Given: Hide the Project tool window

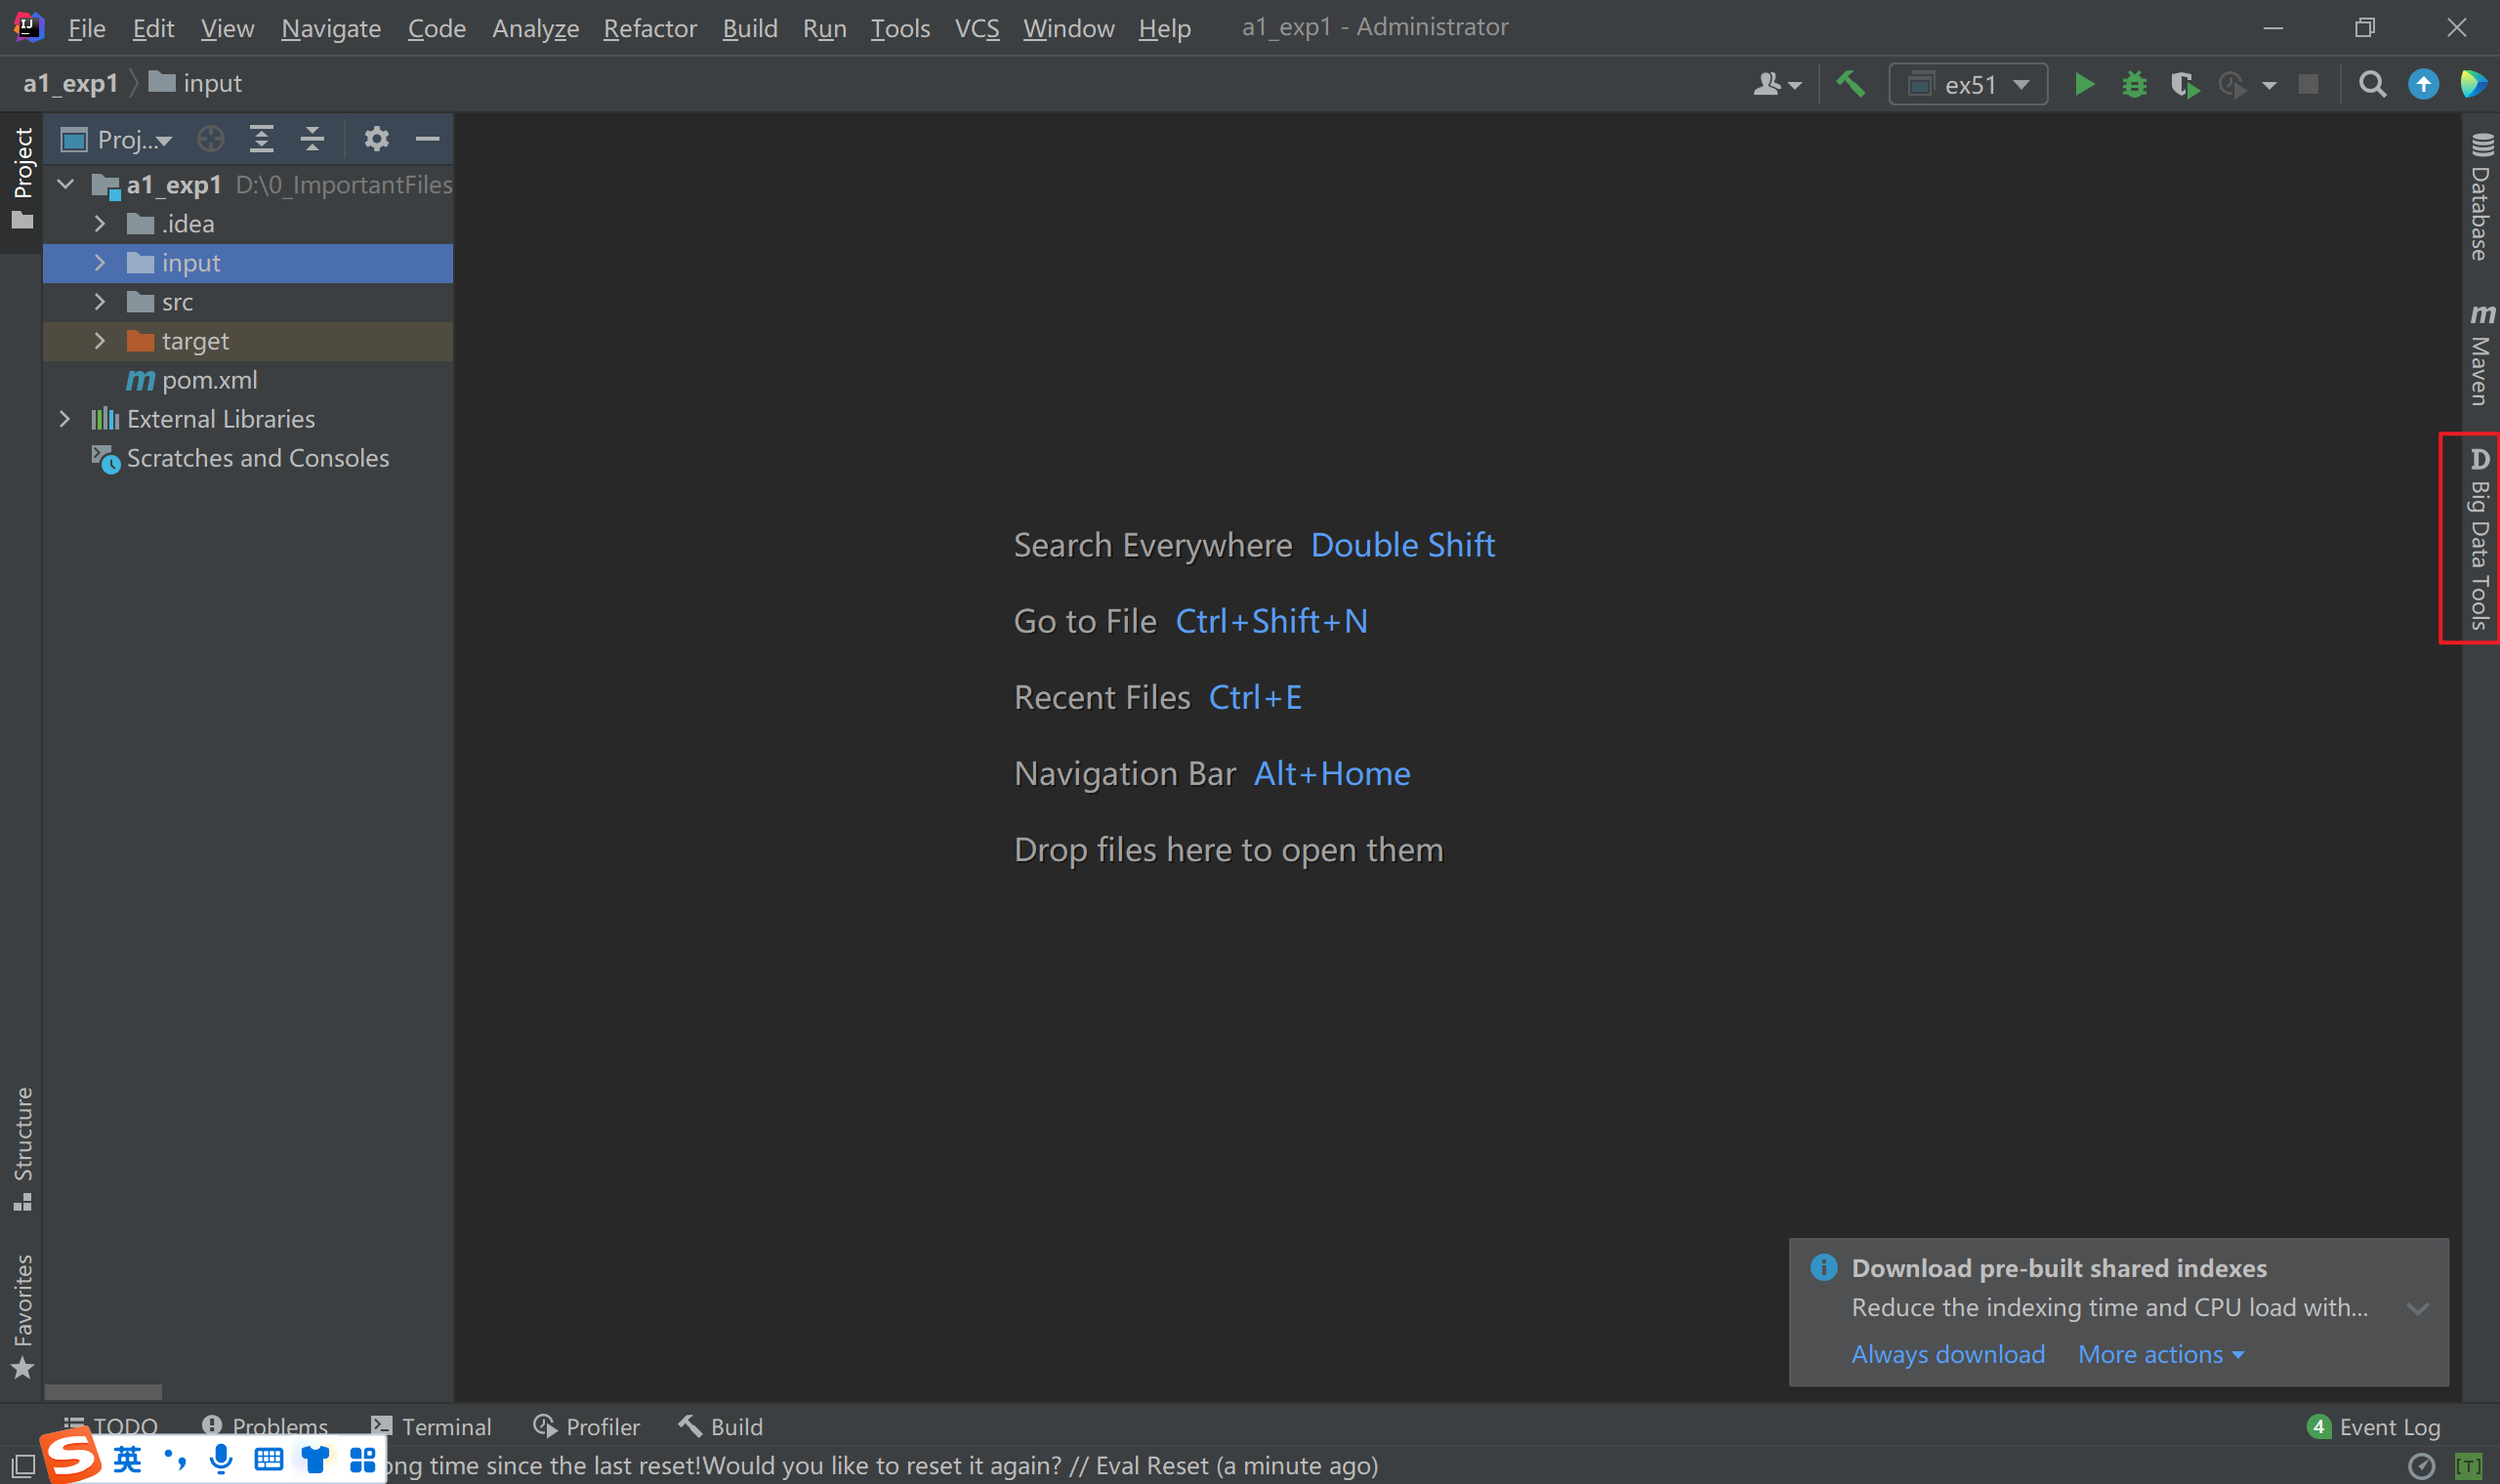Looking at the screenshot, I should [x=428, y=139].
